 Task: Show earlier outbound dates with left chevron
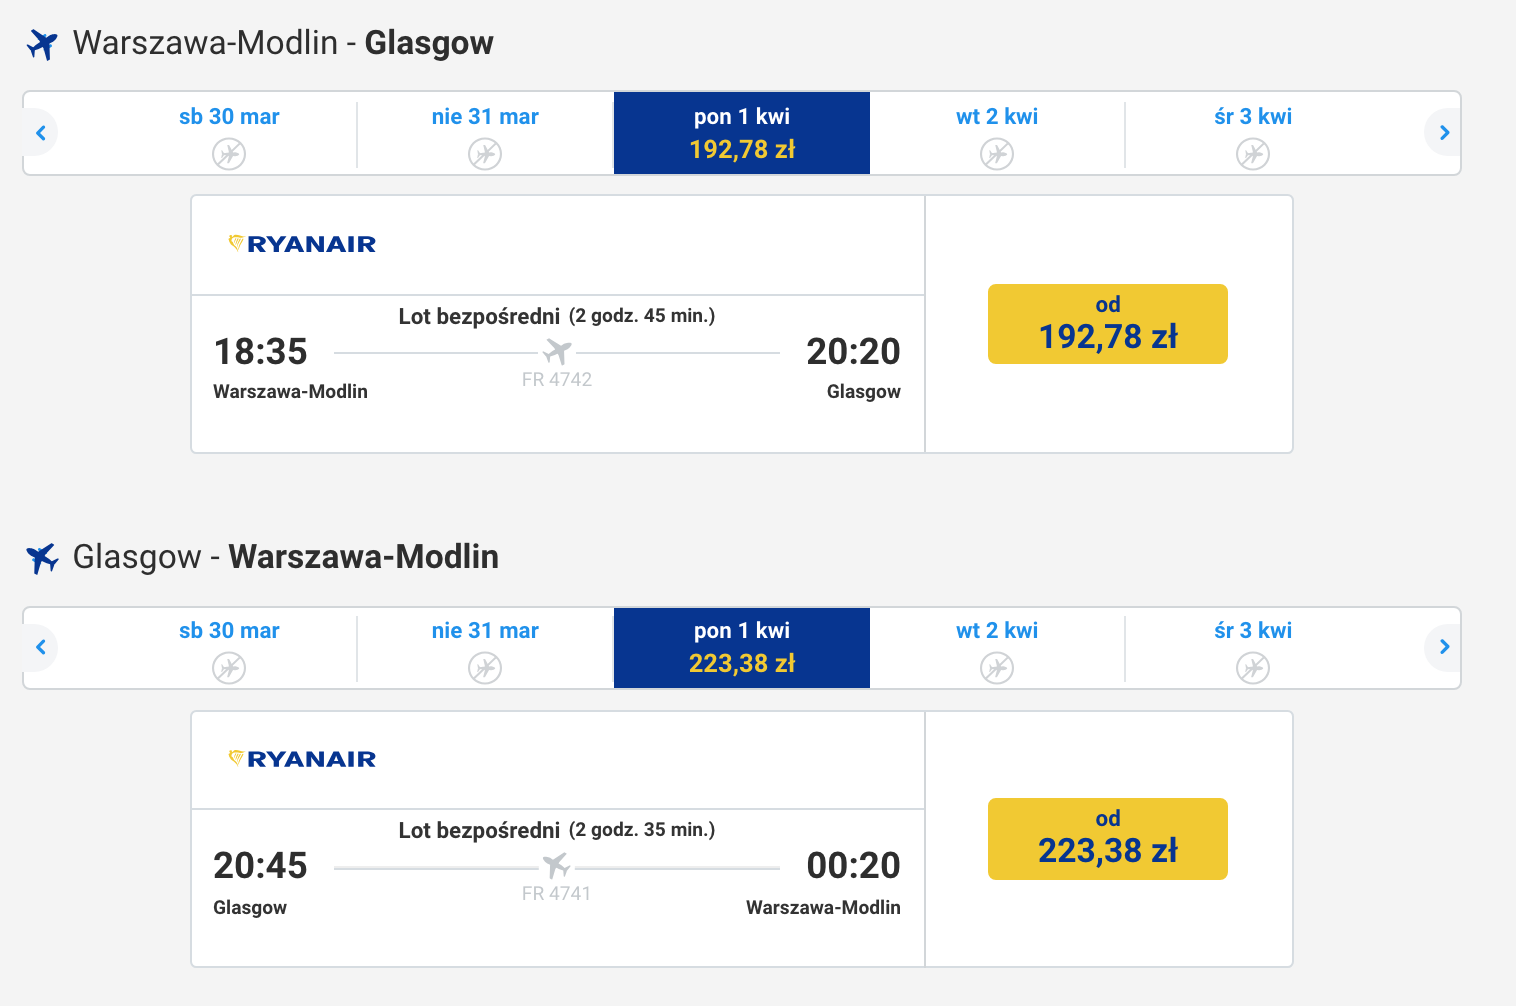click(x=41, y=133)
